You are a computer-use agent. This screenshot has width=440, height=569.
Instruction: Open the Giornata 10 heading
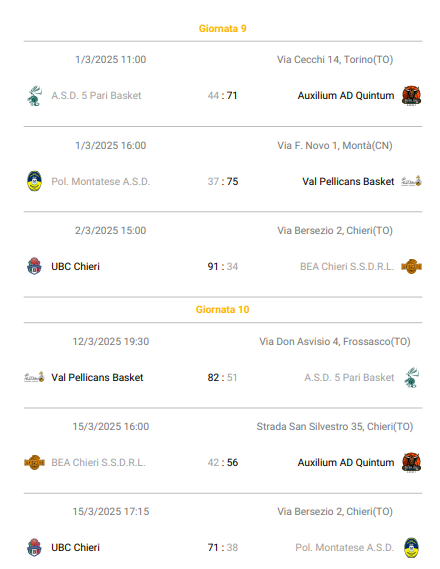pos(222,310)
